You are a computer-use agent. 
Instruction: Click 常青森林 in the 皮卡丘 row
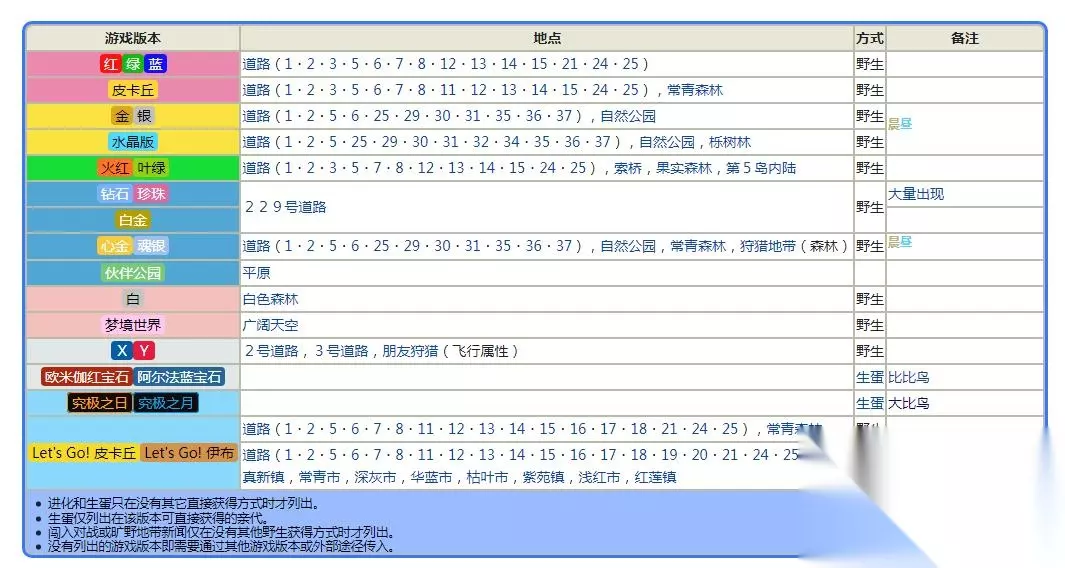(x=695, y=90)
